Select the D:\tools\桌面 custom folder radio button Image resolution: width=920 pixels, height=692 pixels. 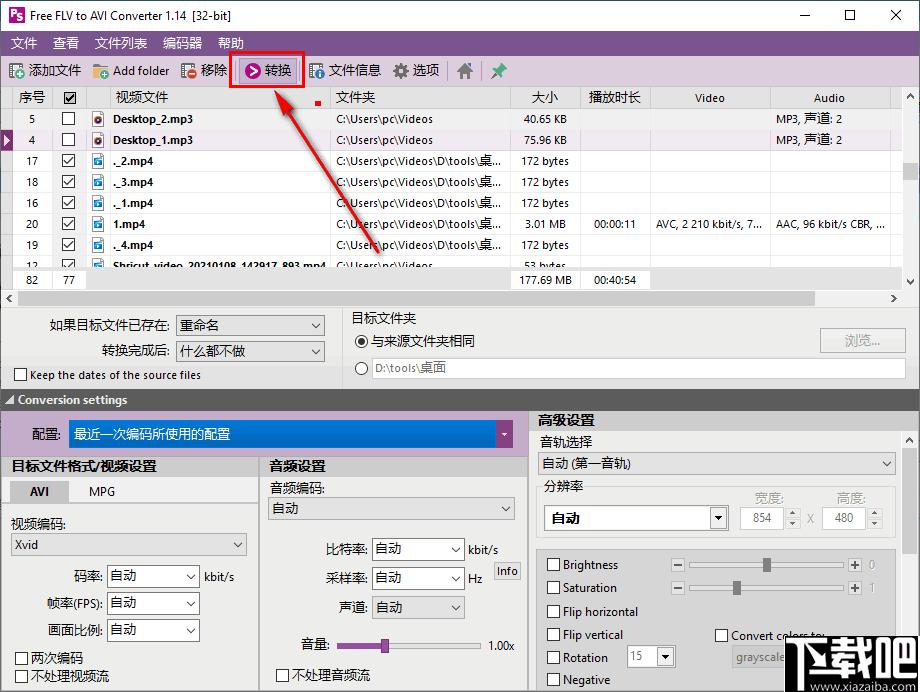pyautogui.click(x=361, y=369)
